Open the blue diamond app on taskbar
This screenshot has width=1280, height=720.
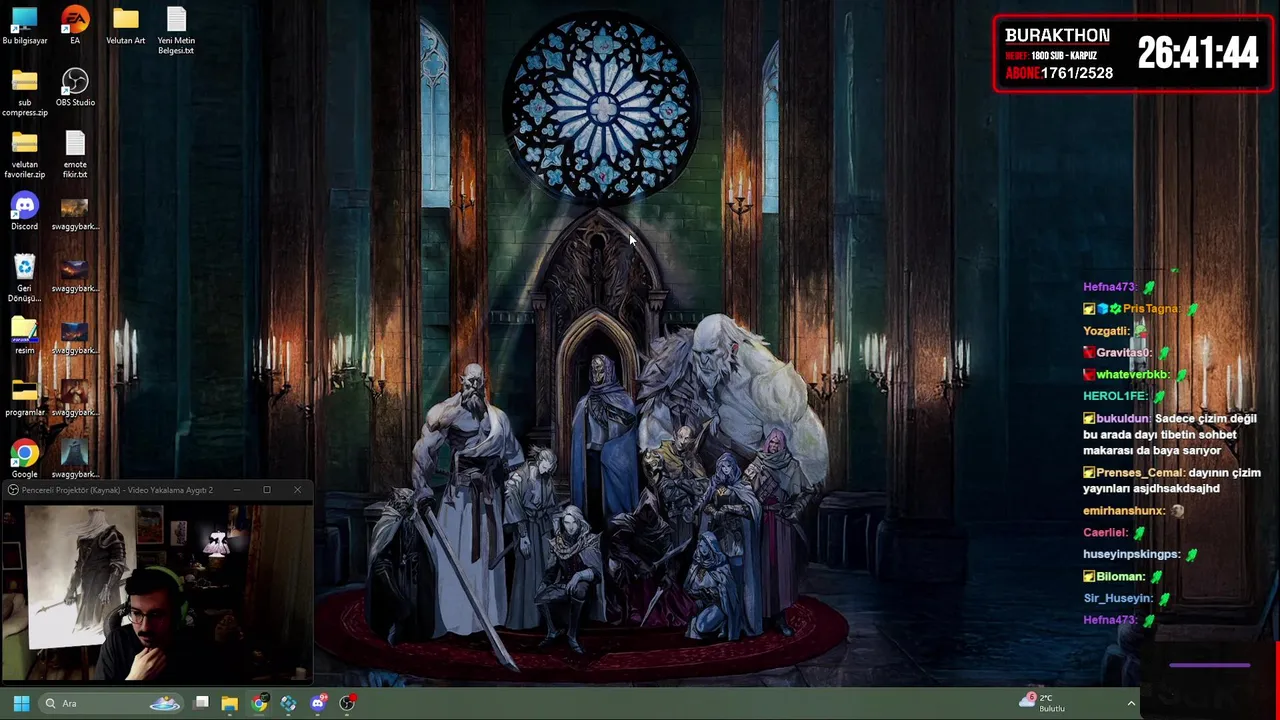pyautogui.click(x=288, y=703)
